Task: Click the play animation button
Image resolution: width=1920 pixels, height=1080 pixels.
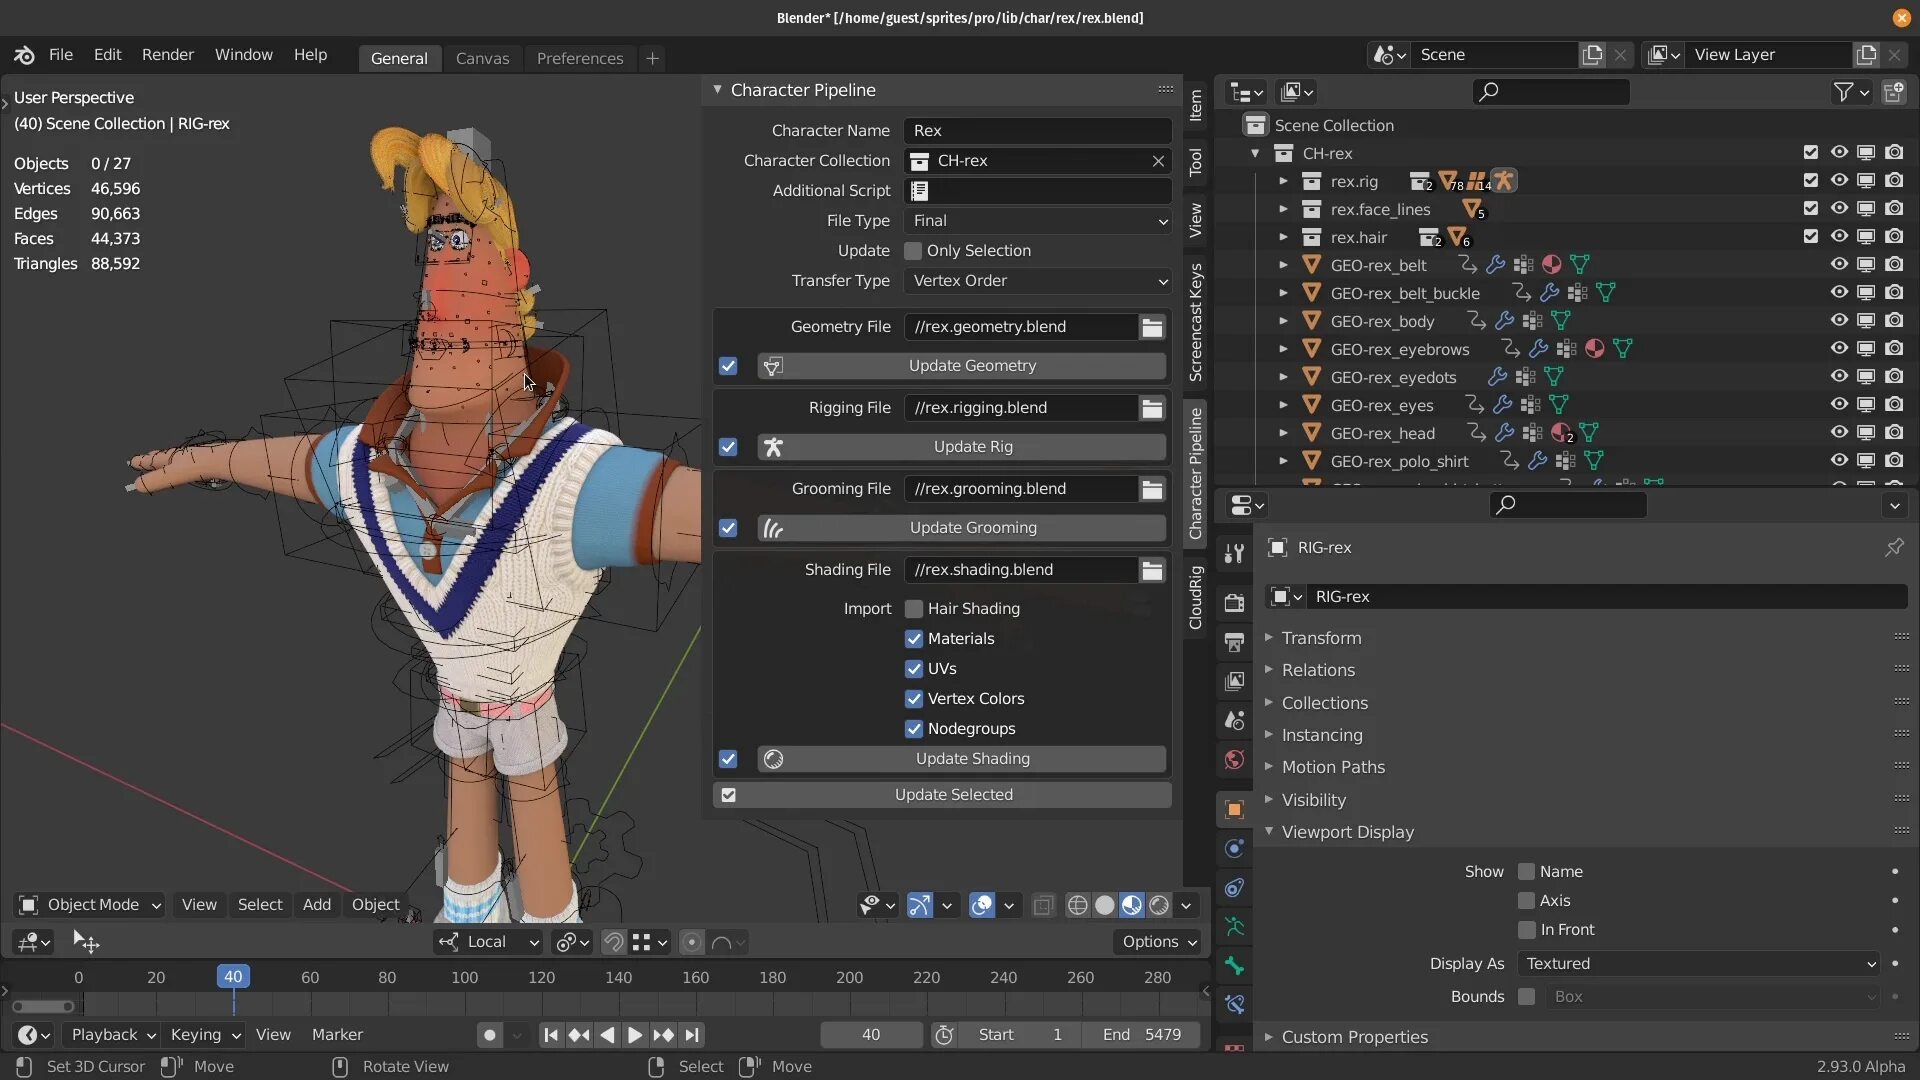Action: point(634,1035)
